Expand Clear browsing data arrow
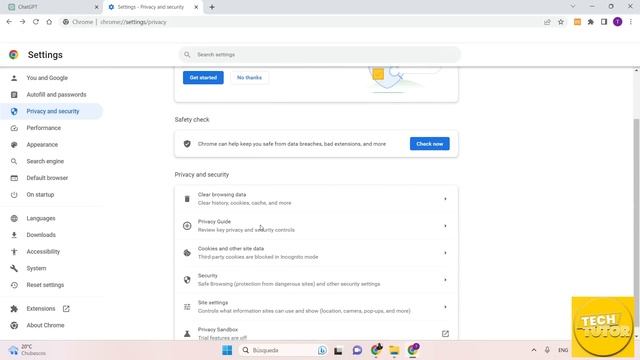Viewport: 640px width, 360px height. coord(445,199)
